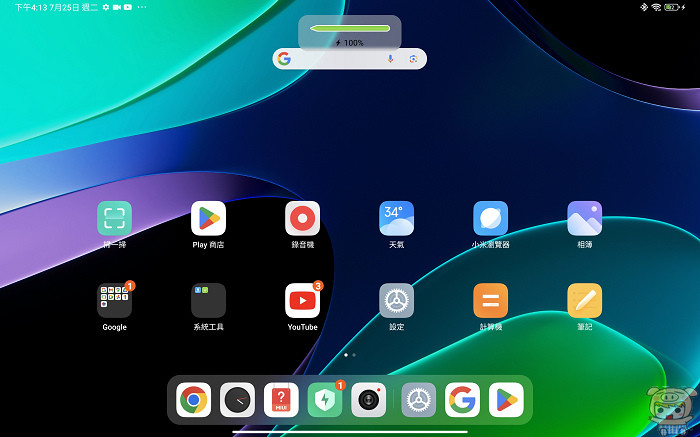The image size is (700, 437).
Task: Tap the screen recording icon in status bar
Action: click(x=117, y=7)
